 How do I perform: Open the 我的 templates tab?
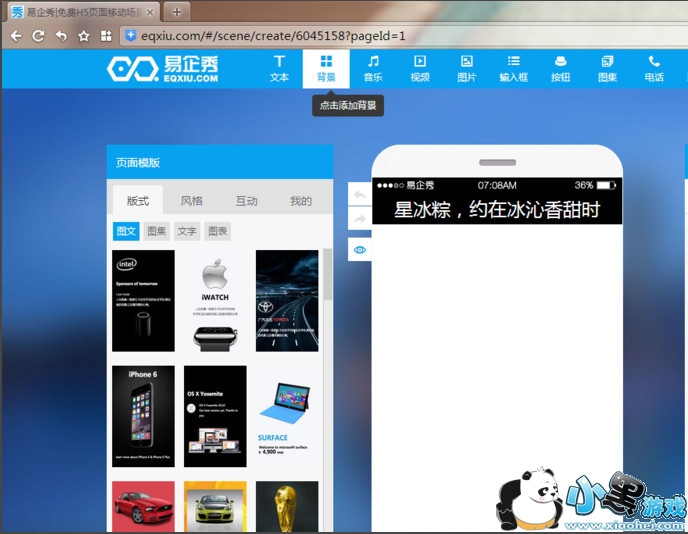point(300,201)
